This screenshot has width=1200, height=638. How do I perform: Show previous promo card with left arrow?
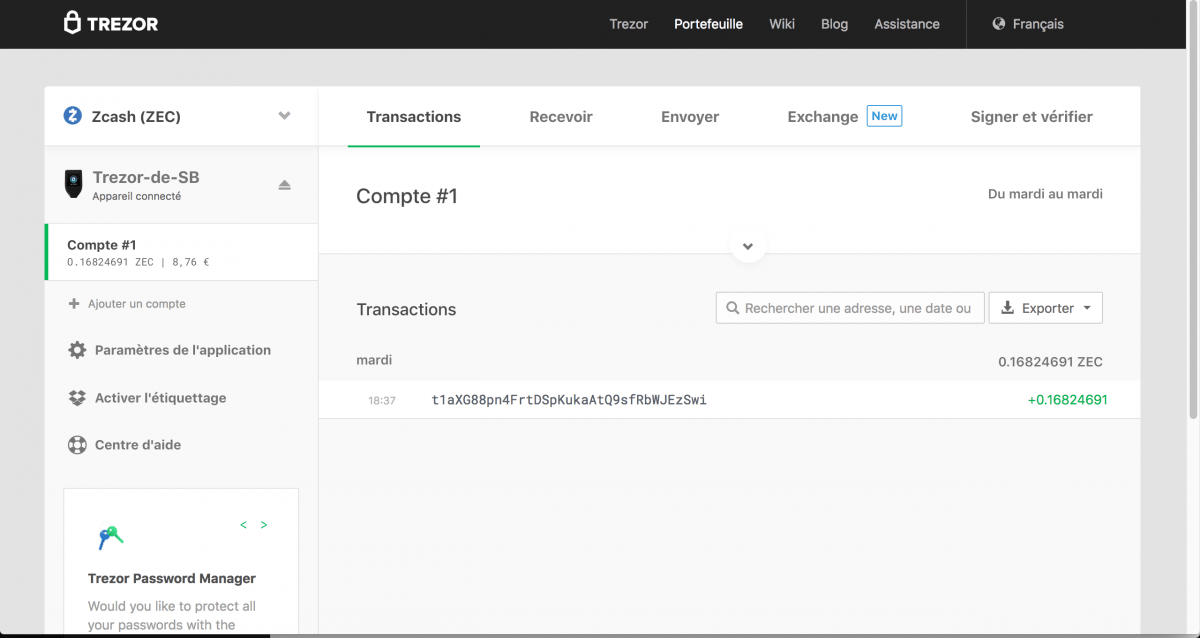click(x=243, y=525)
